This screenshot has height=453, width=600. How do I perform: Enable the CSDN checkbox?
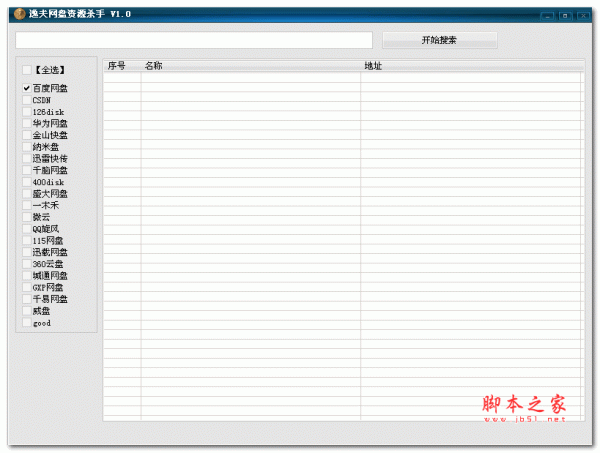click(26, 100)
